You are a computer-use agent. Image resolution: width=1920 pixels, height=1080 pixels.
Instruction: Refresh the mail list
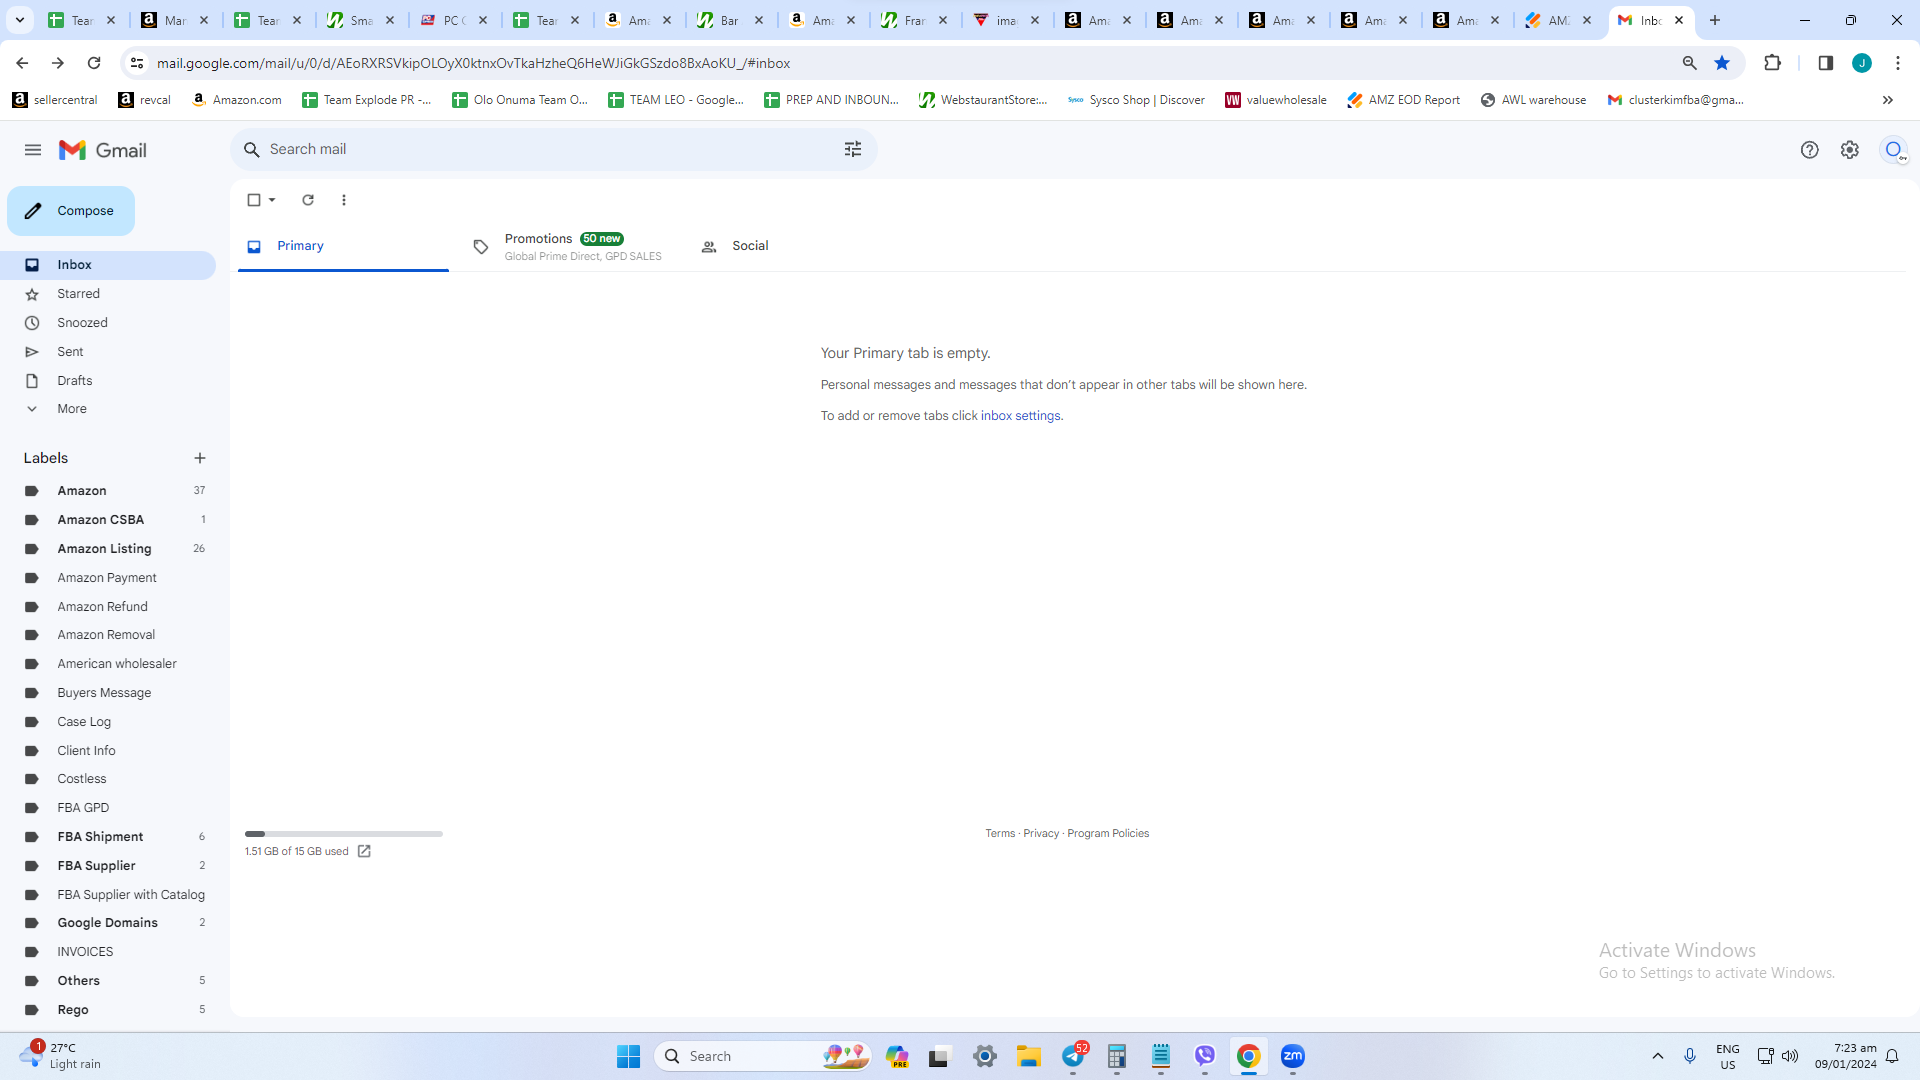pos(308,200)
